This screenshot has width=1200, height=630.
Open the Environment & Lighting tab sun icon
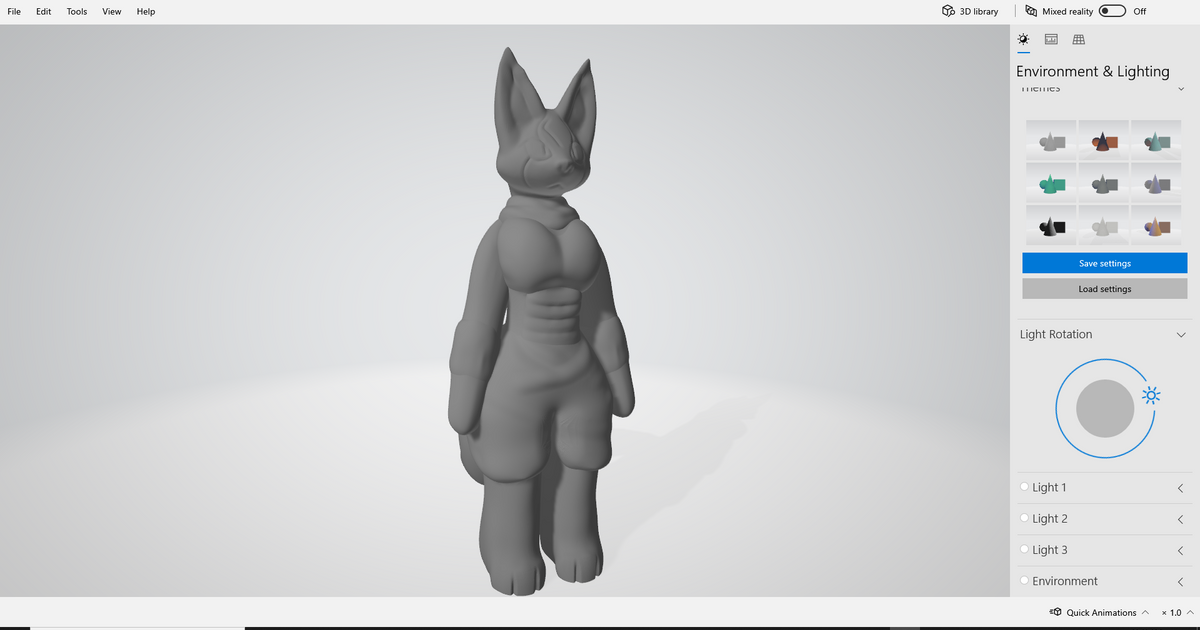1023,39
